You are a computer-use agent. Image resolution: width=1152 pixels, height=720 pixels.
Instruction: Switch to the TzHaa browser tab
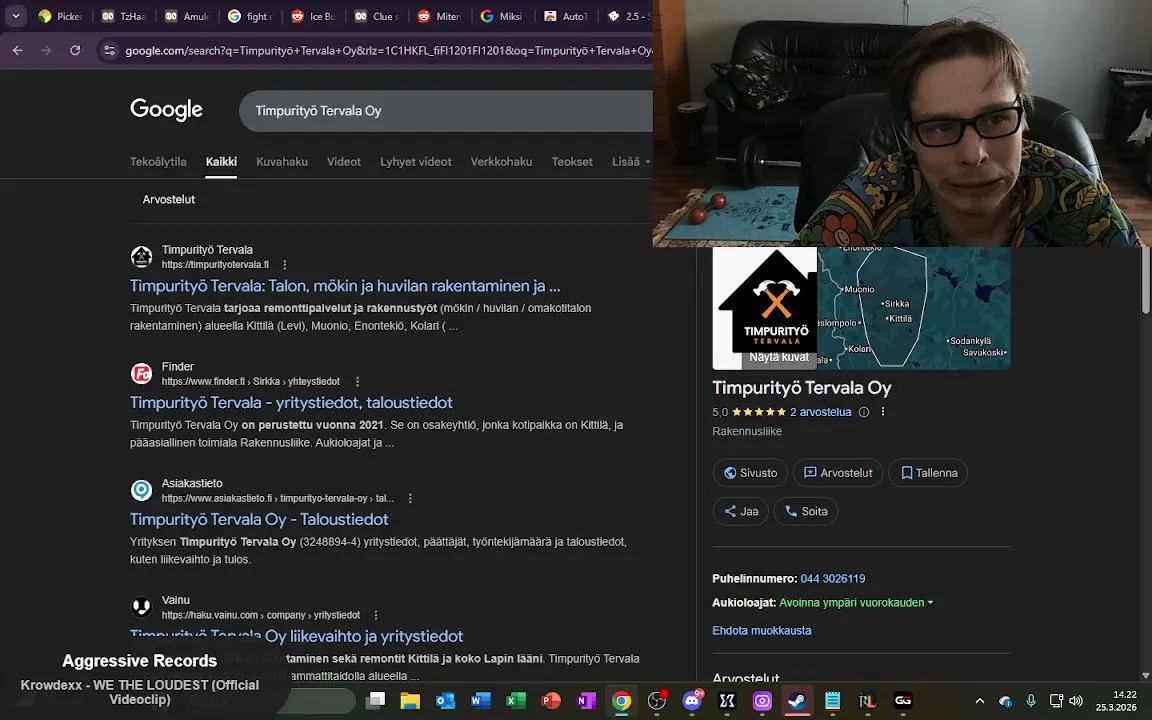(123, 16)
